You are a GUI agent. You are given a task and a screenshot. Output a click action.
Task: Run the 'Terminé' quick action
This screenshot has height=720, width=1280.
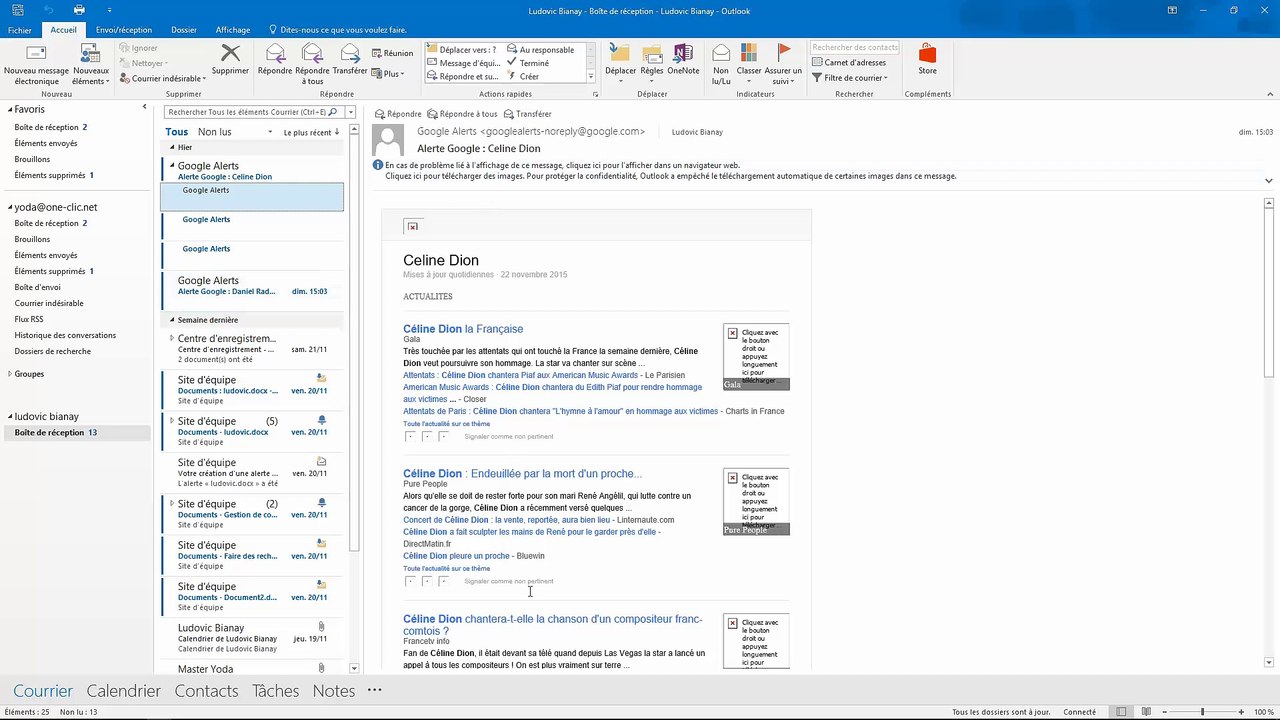(528, 63)
